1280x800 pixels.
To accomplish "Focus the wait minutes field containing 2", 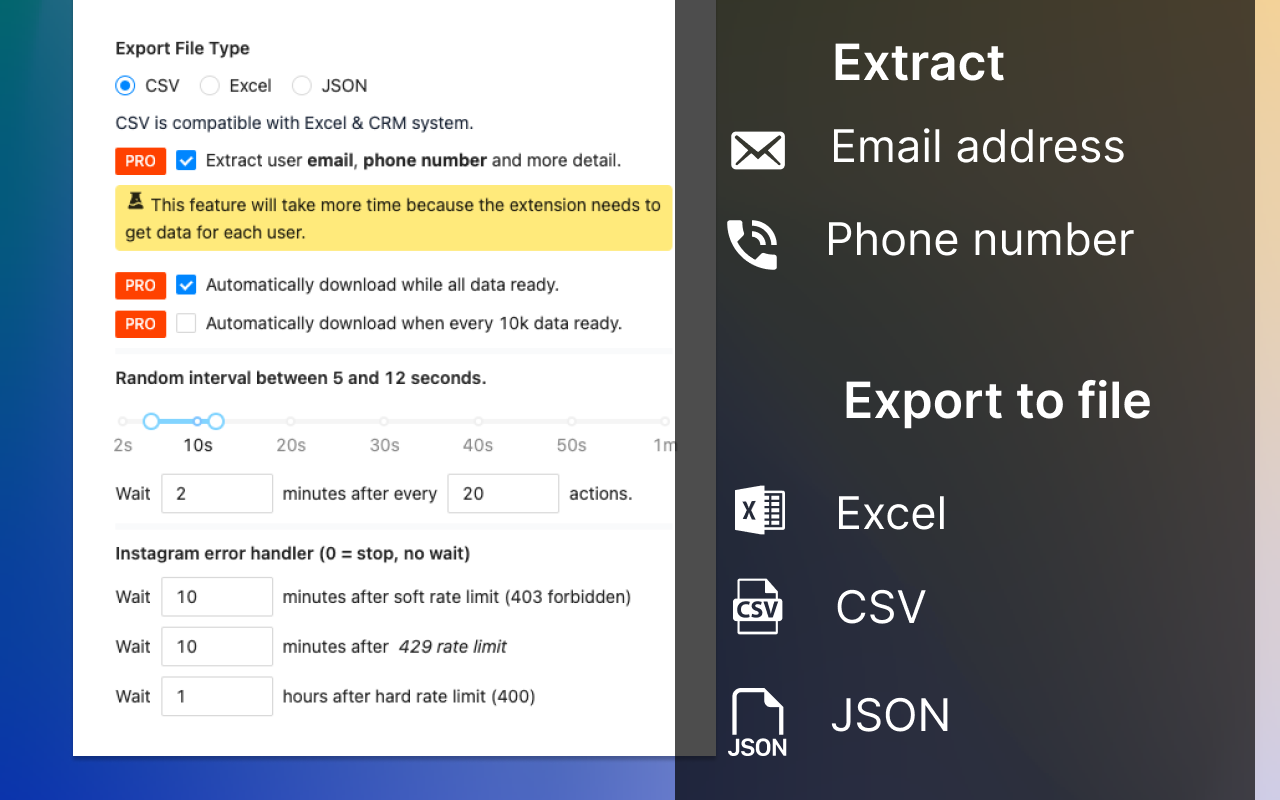I will tap(217, 494).
